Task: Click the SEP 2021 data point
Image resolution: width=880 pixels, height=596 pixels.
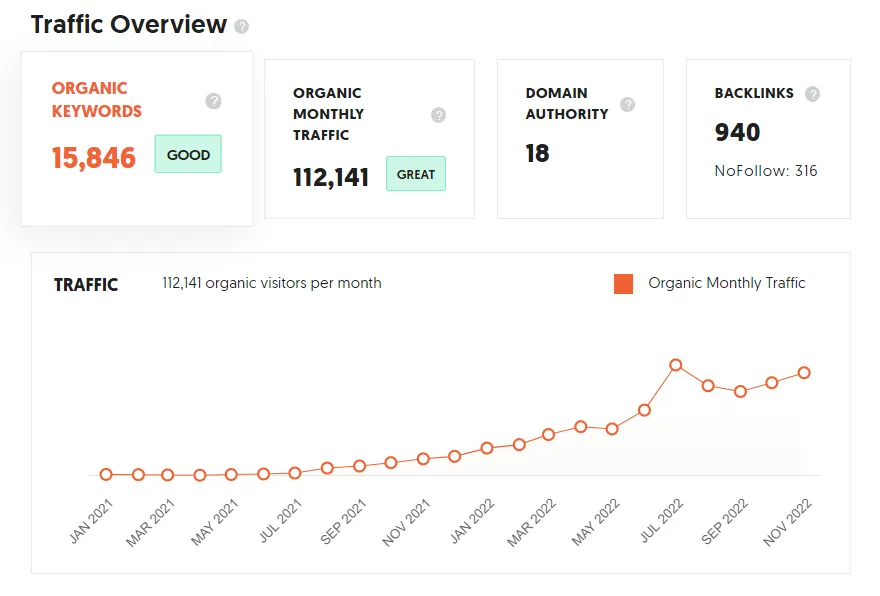Action: click(x=359, y=466)
